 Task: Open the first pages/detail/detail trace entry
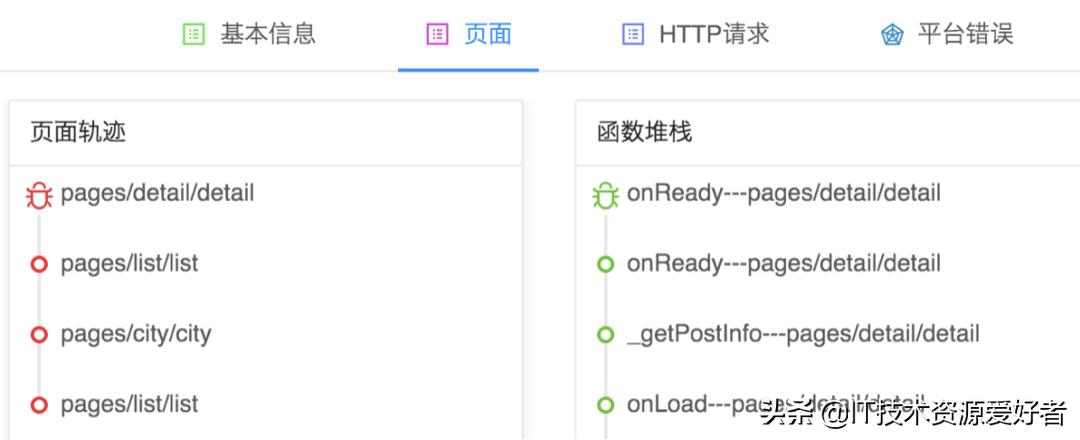[157, 193]
